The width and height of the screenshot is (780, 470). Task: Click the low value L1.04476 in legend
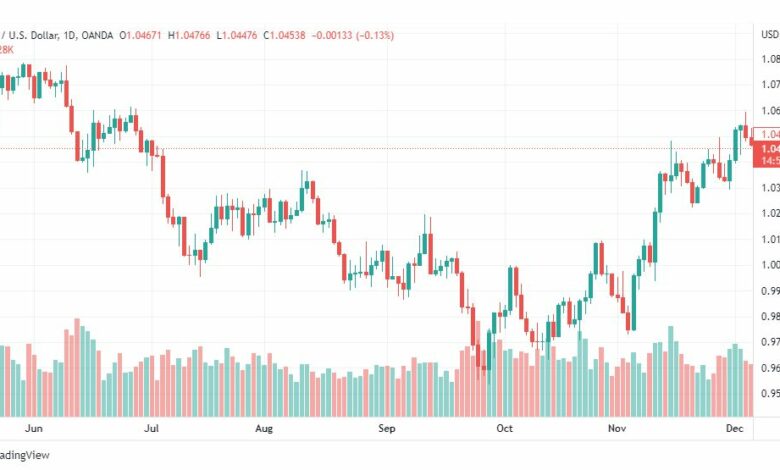[237, 35]
